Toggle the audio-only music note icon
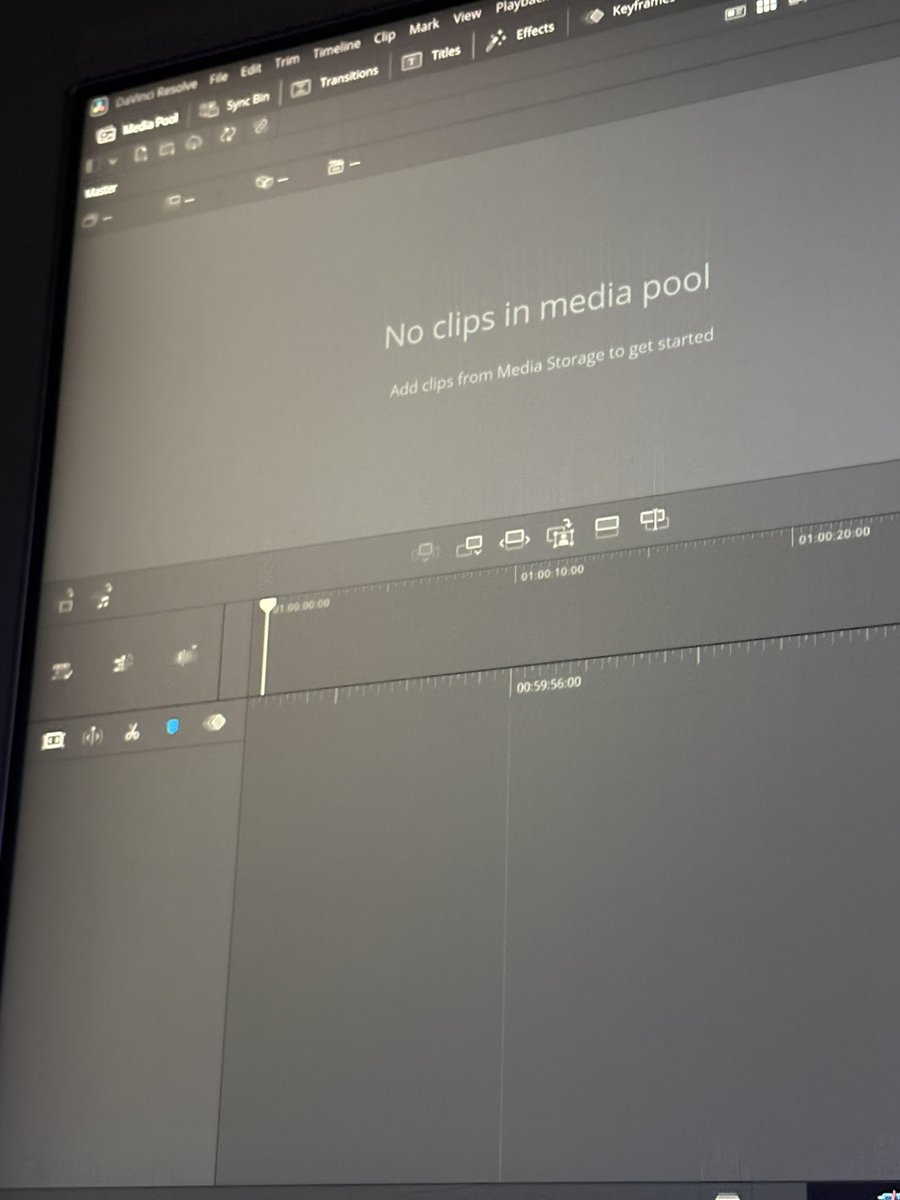 tap(103, 598)
